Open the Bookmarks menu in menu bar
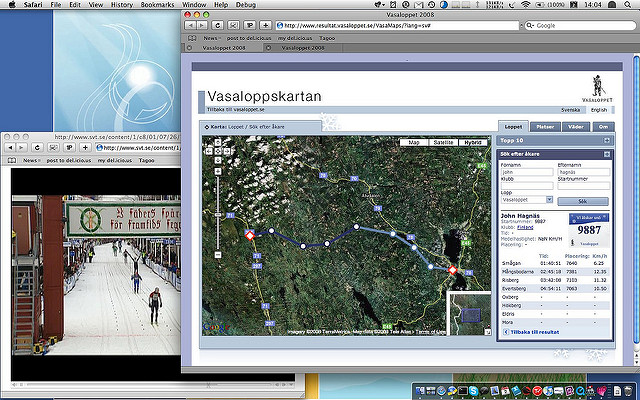Image resolution: width=640 pixels, height=400 pixels. coord(157,5)
